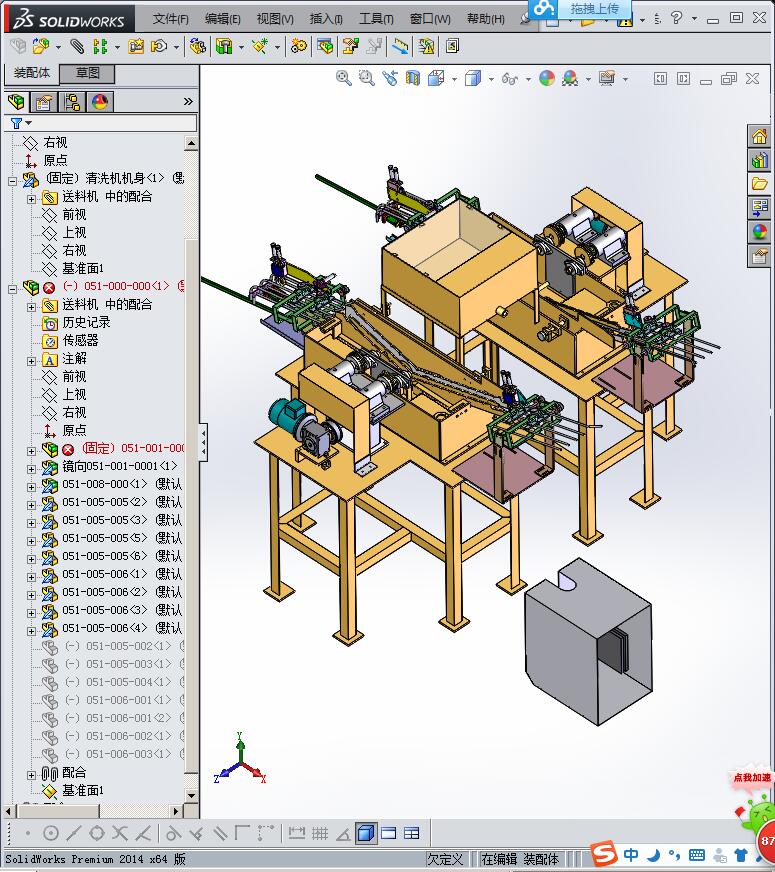The width and height of the screenshot is (775, 872).
Task: Click the Zoom to Area icon
Action: [366, 78]
